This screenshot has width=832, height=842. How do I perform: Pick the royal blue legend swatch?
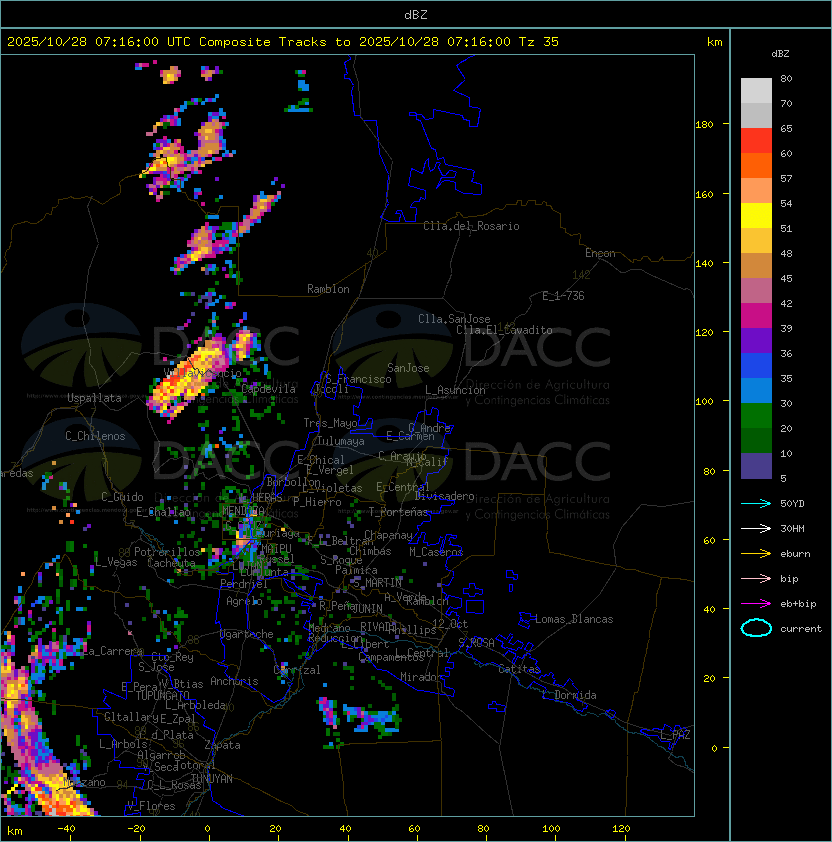pyautogui.click(x=756, y=366)
